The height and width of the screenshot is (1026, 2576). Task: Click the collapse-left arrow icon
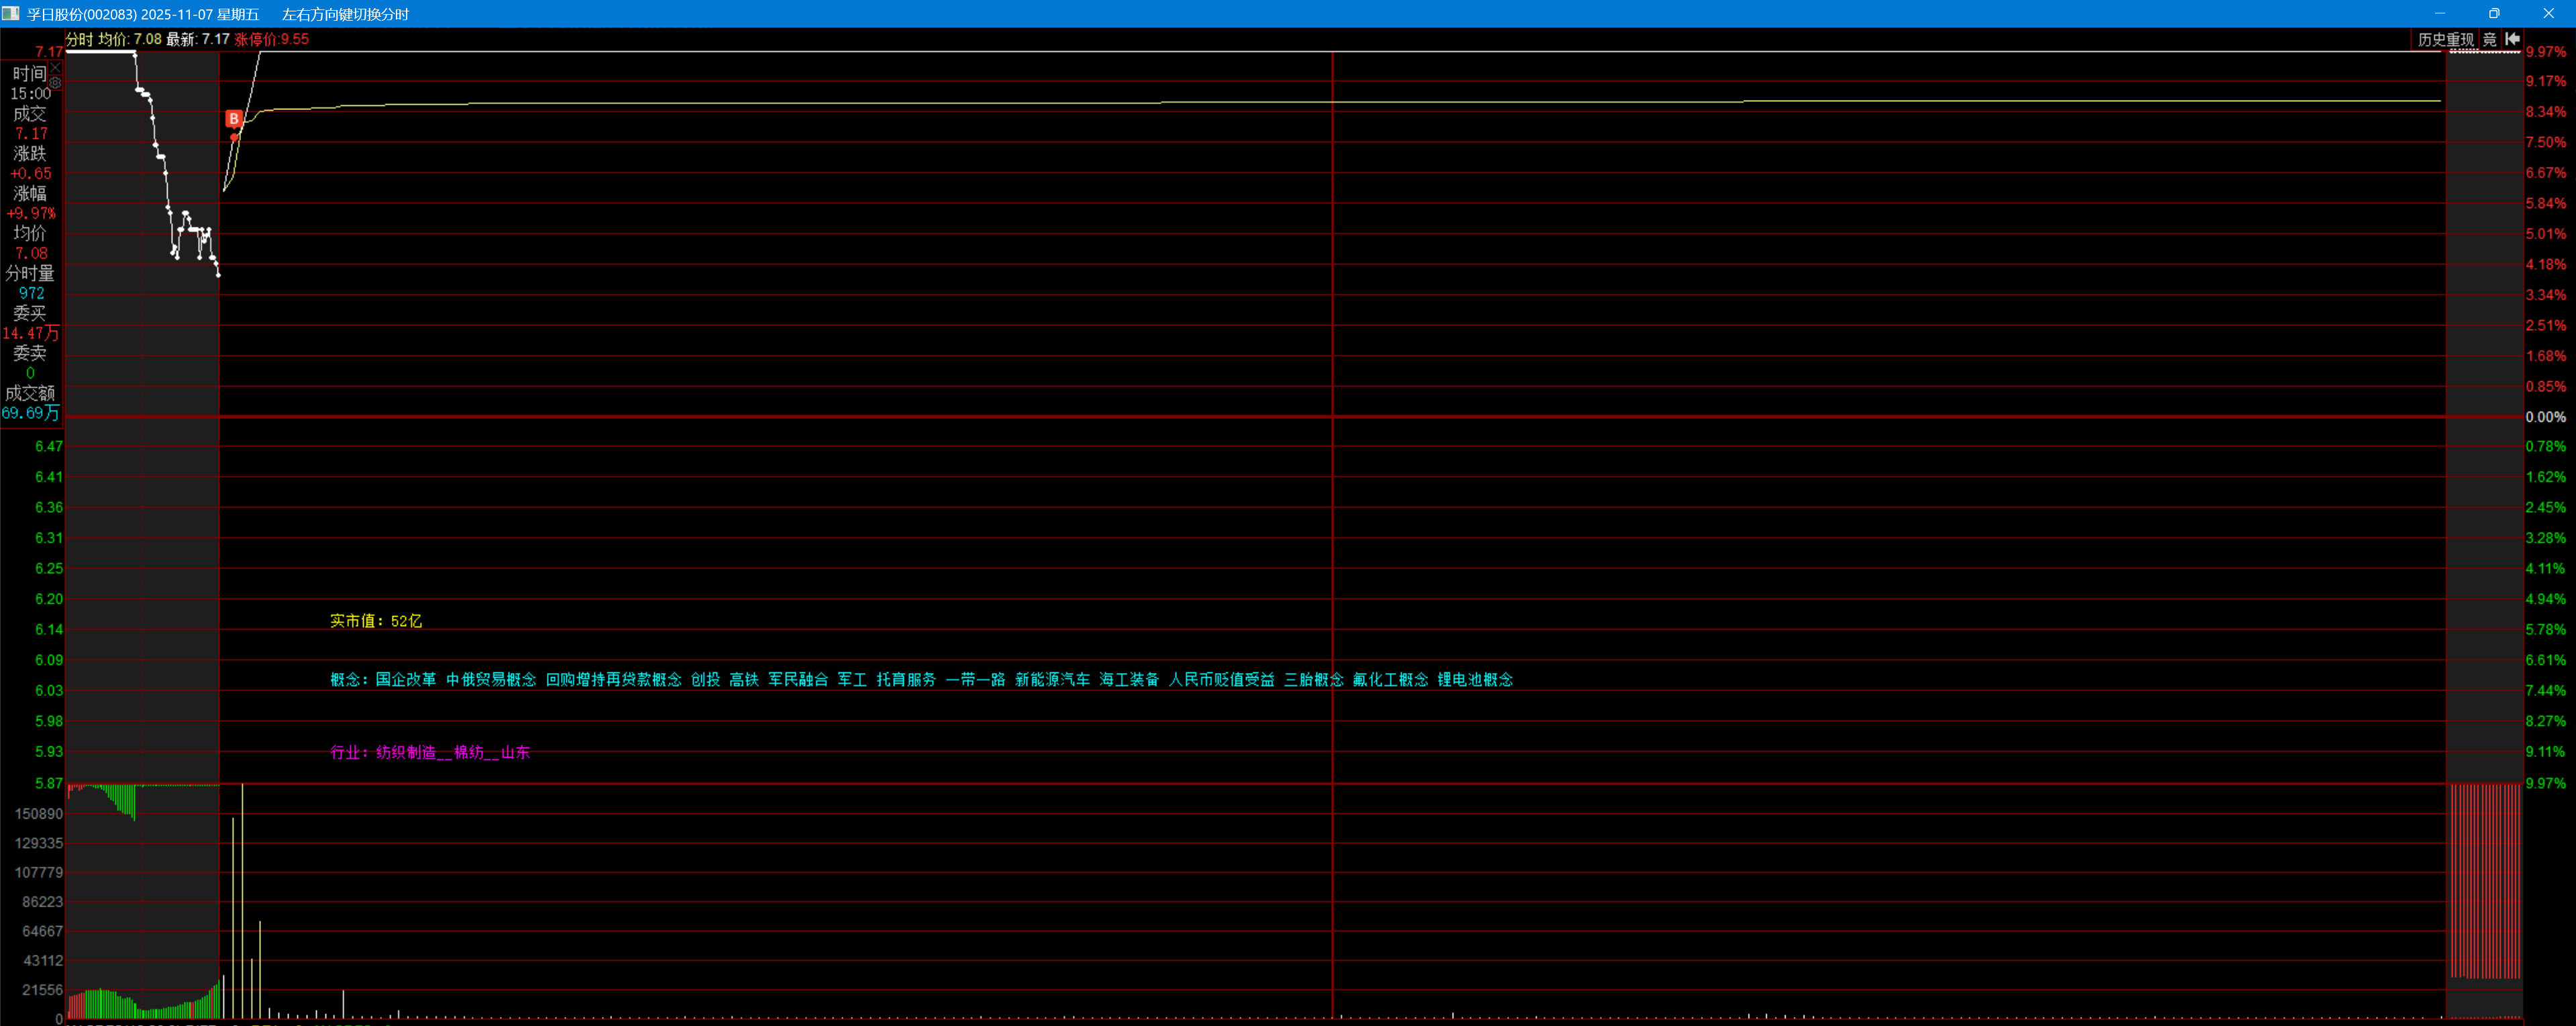[2513, 39]
